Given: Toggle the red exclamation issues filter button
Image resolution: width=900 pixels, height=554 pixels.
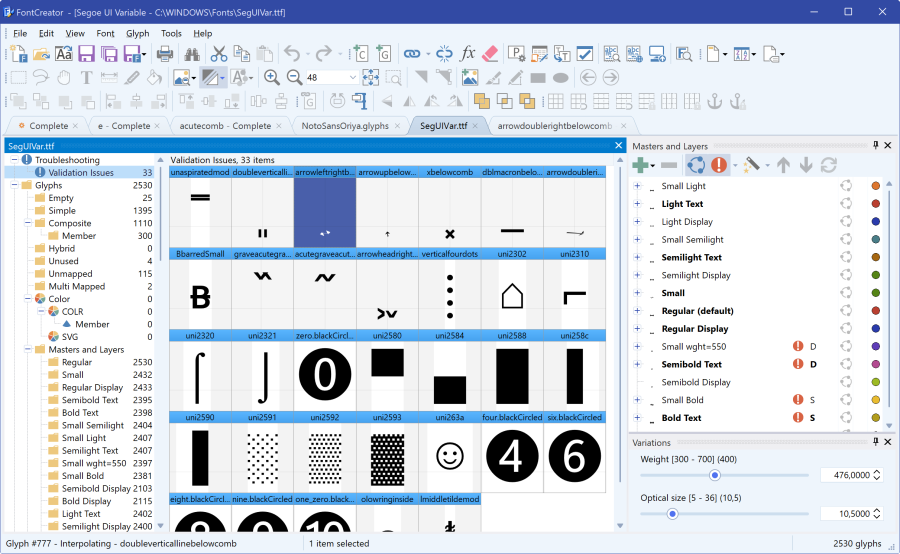Looking at the screenshot, I should tap(719, 165).
